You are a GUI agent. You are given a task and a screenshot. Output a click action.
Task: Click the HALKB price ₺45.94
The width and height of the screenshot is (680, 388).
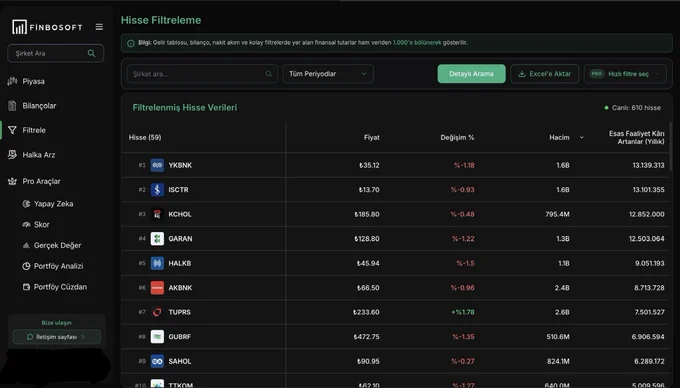tap(368, 263)
